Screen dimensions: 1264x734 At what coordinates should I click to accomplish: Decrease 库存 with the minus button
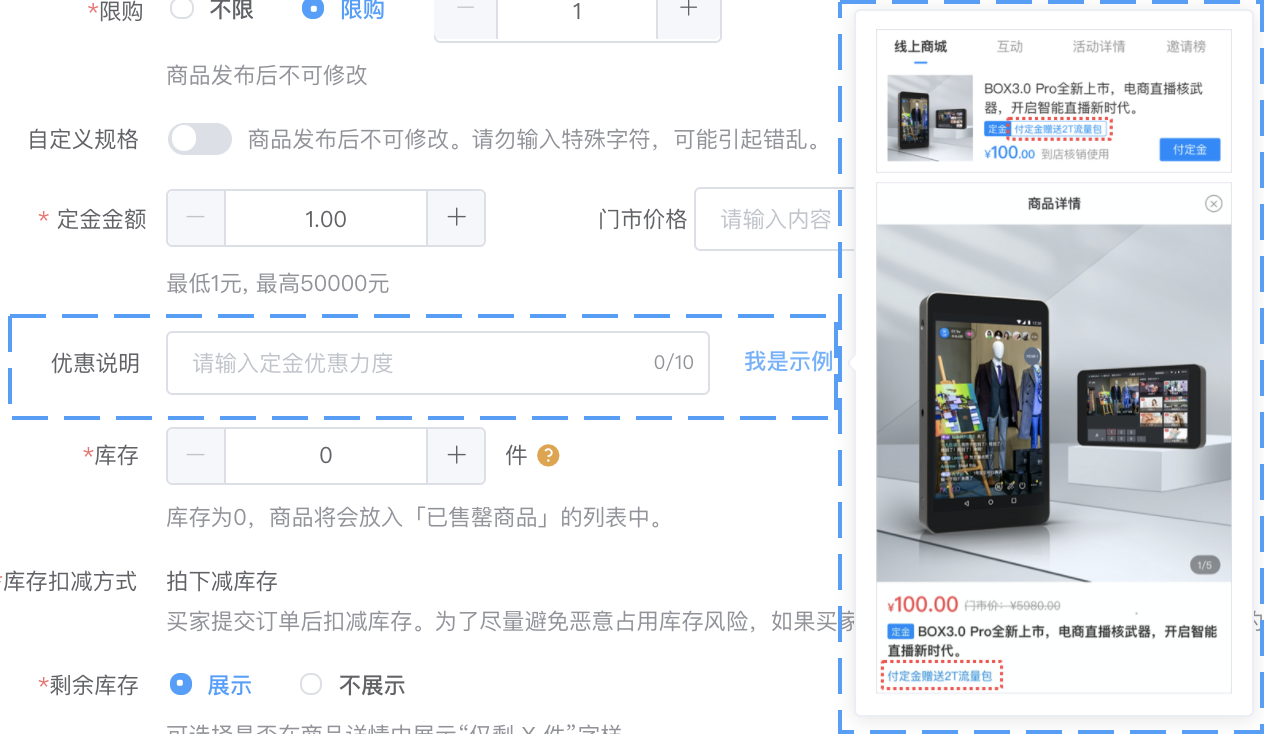tap(196, 456)
